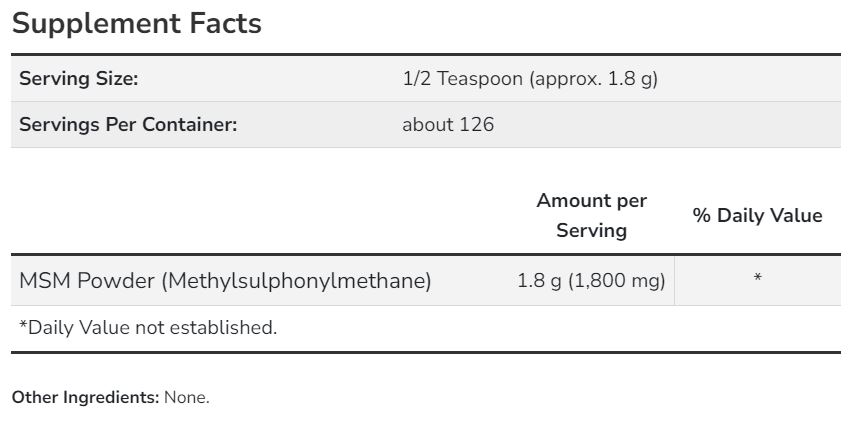
Task: Click "None." after Other Ingredients
Action: pyautogui.click(x=187, y=397)
